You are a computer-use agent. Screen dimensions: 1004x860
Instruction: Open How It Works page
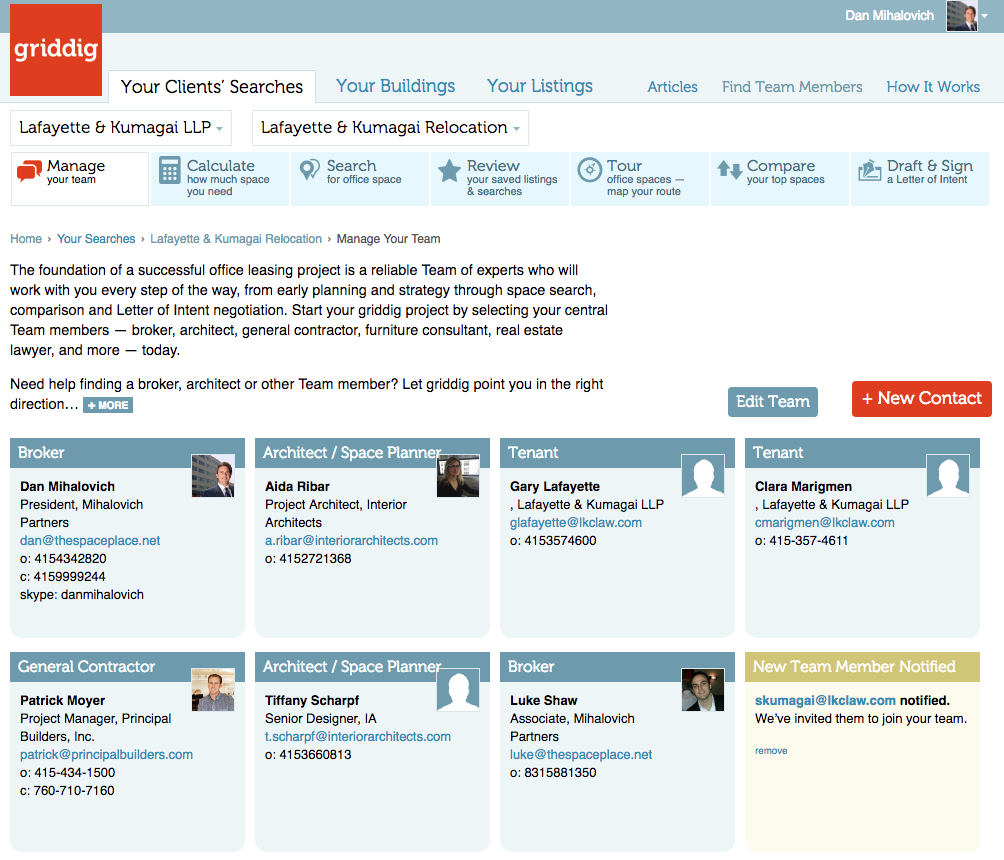(933, 86)
